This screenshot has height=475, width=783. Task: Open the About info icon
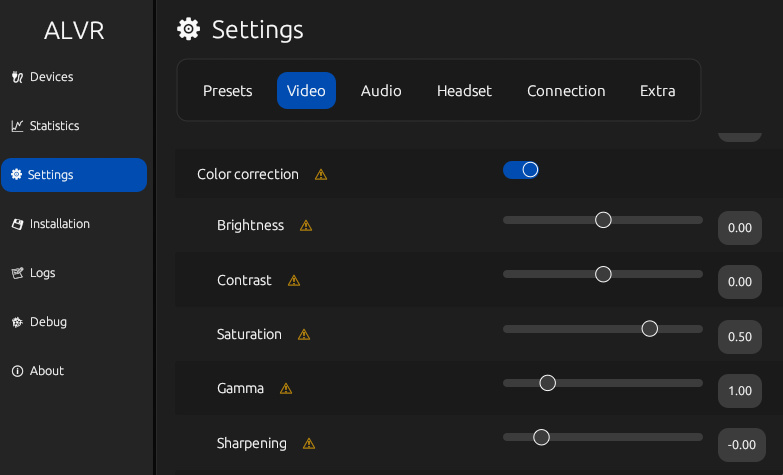[17, 371]
